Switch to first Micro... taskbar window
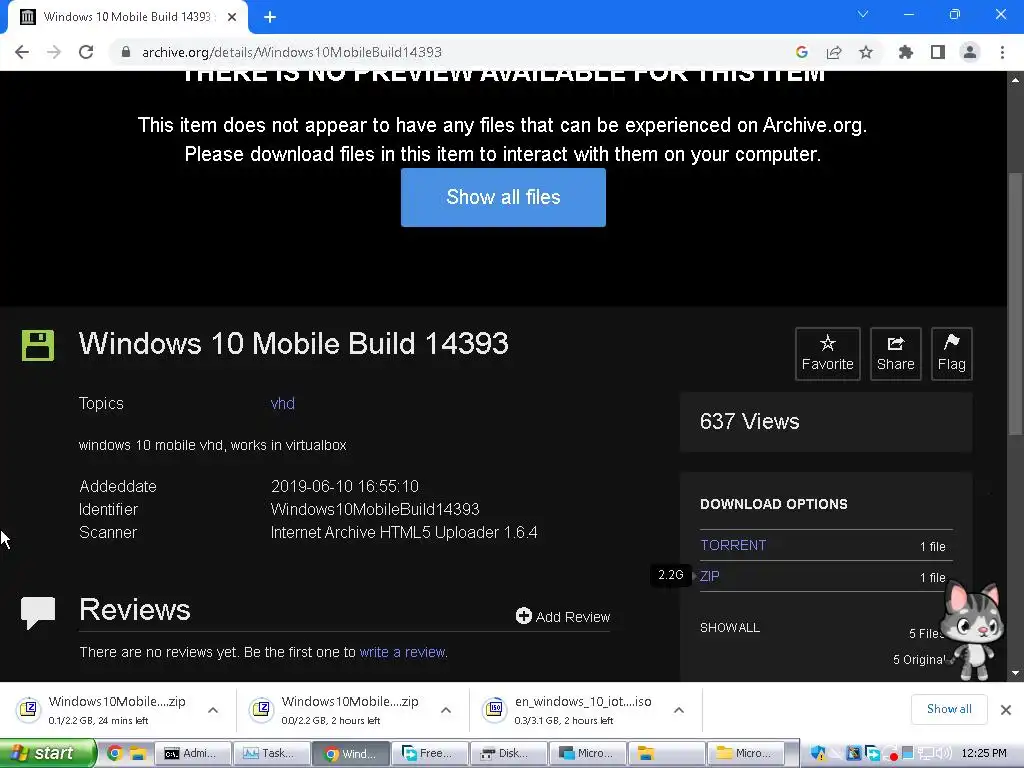The width and height of the screenshot is (1024, 768). click(x=587, y=753)
